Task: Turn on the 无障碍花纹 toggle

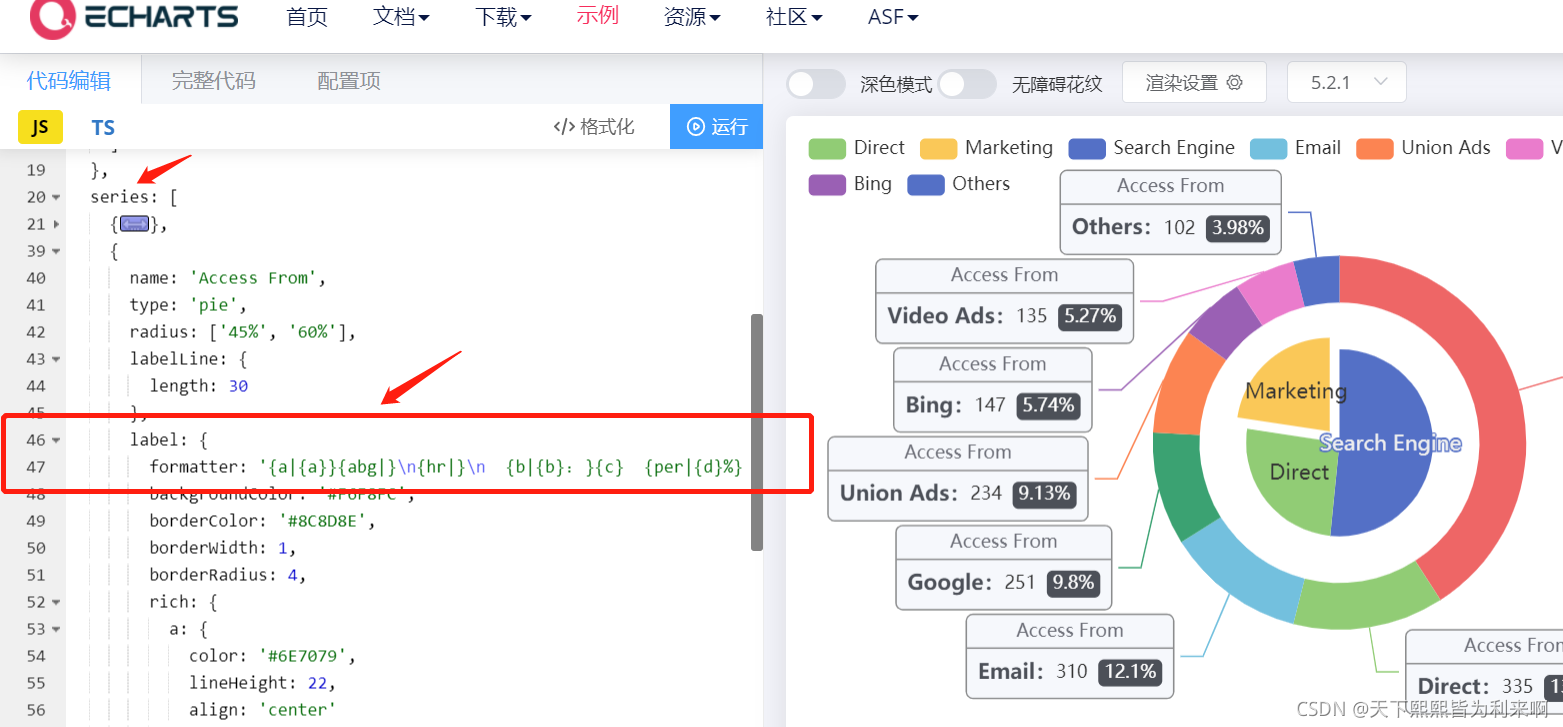Action: [x=966, y=84]
